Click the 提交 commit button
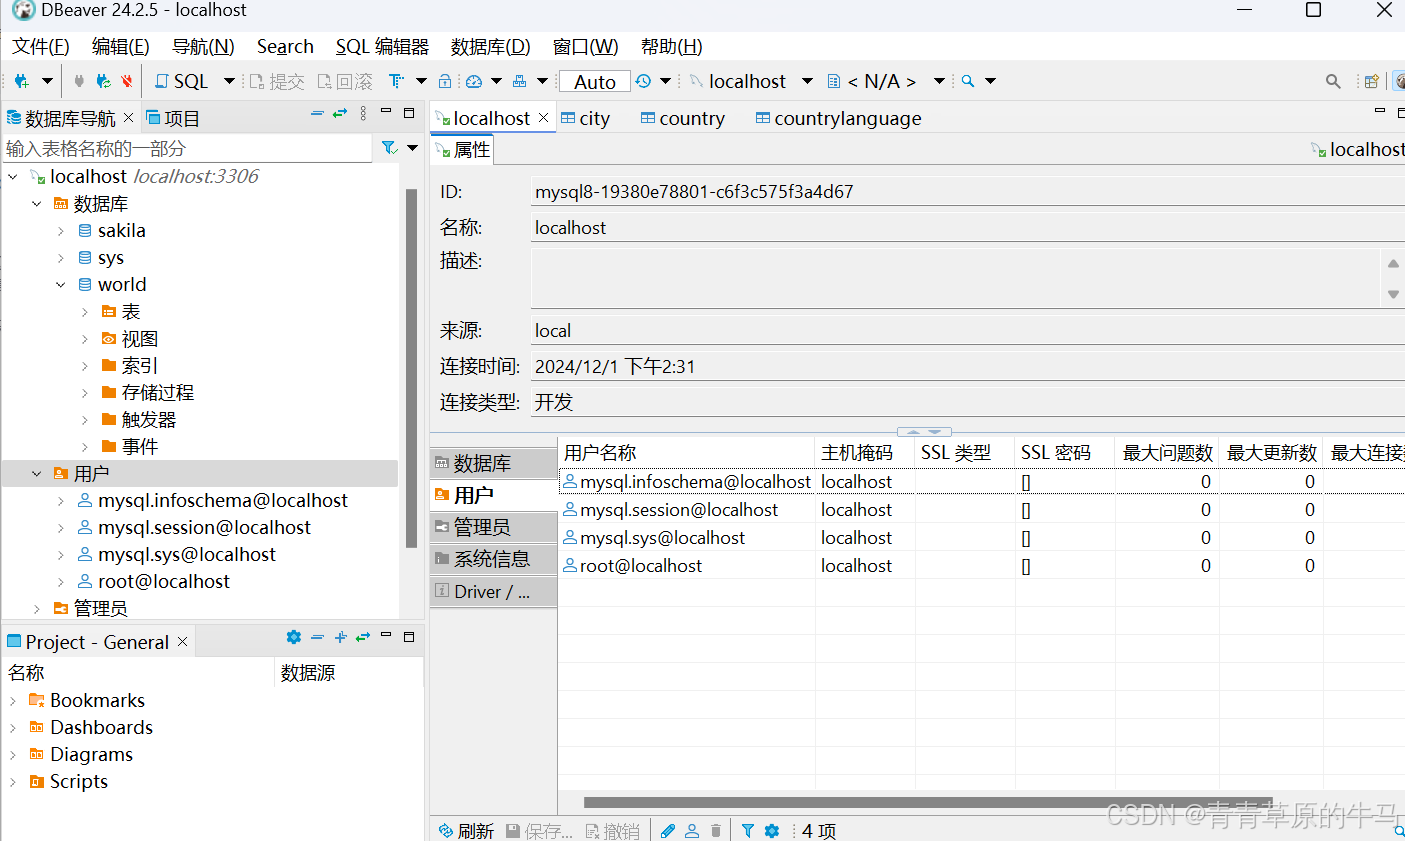Screen dimensions: 1405x841 tap(277, 81)
